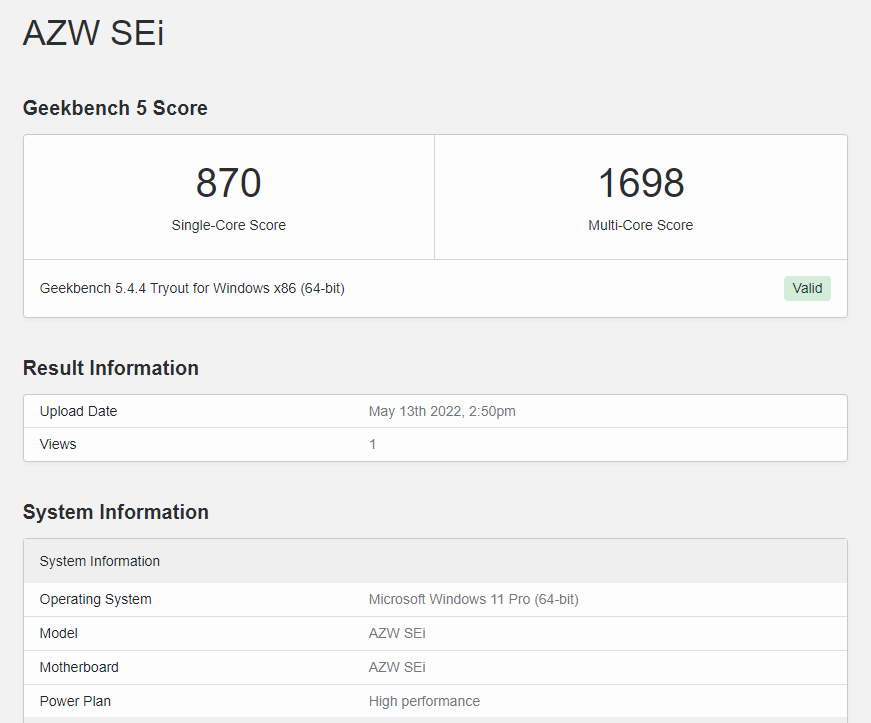
Task: Click the Operating System row label
Action: [x=96, y=599]
